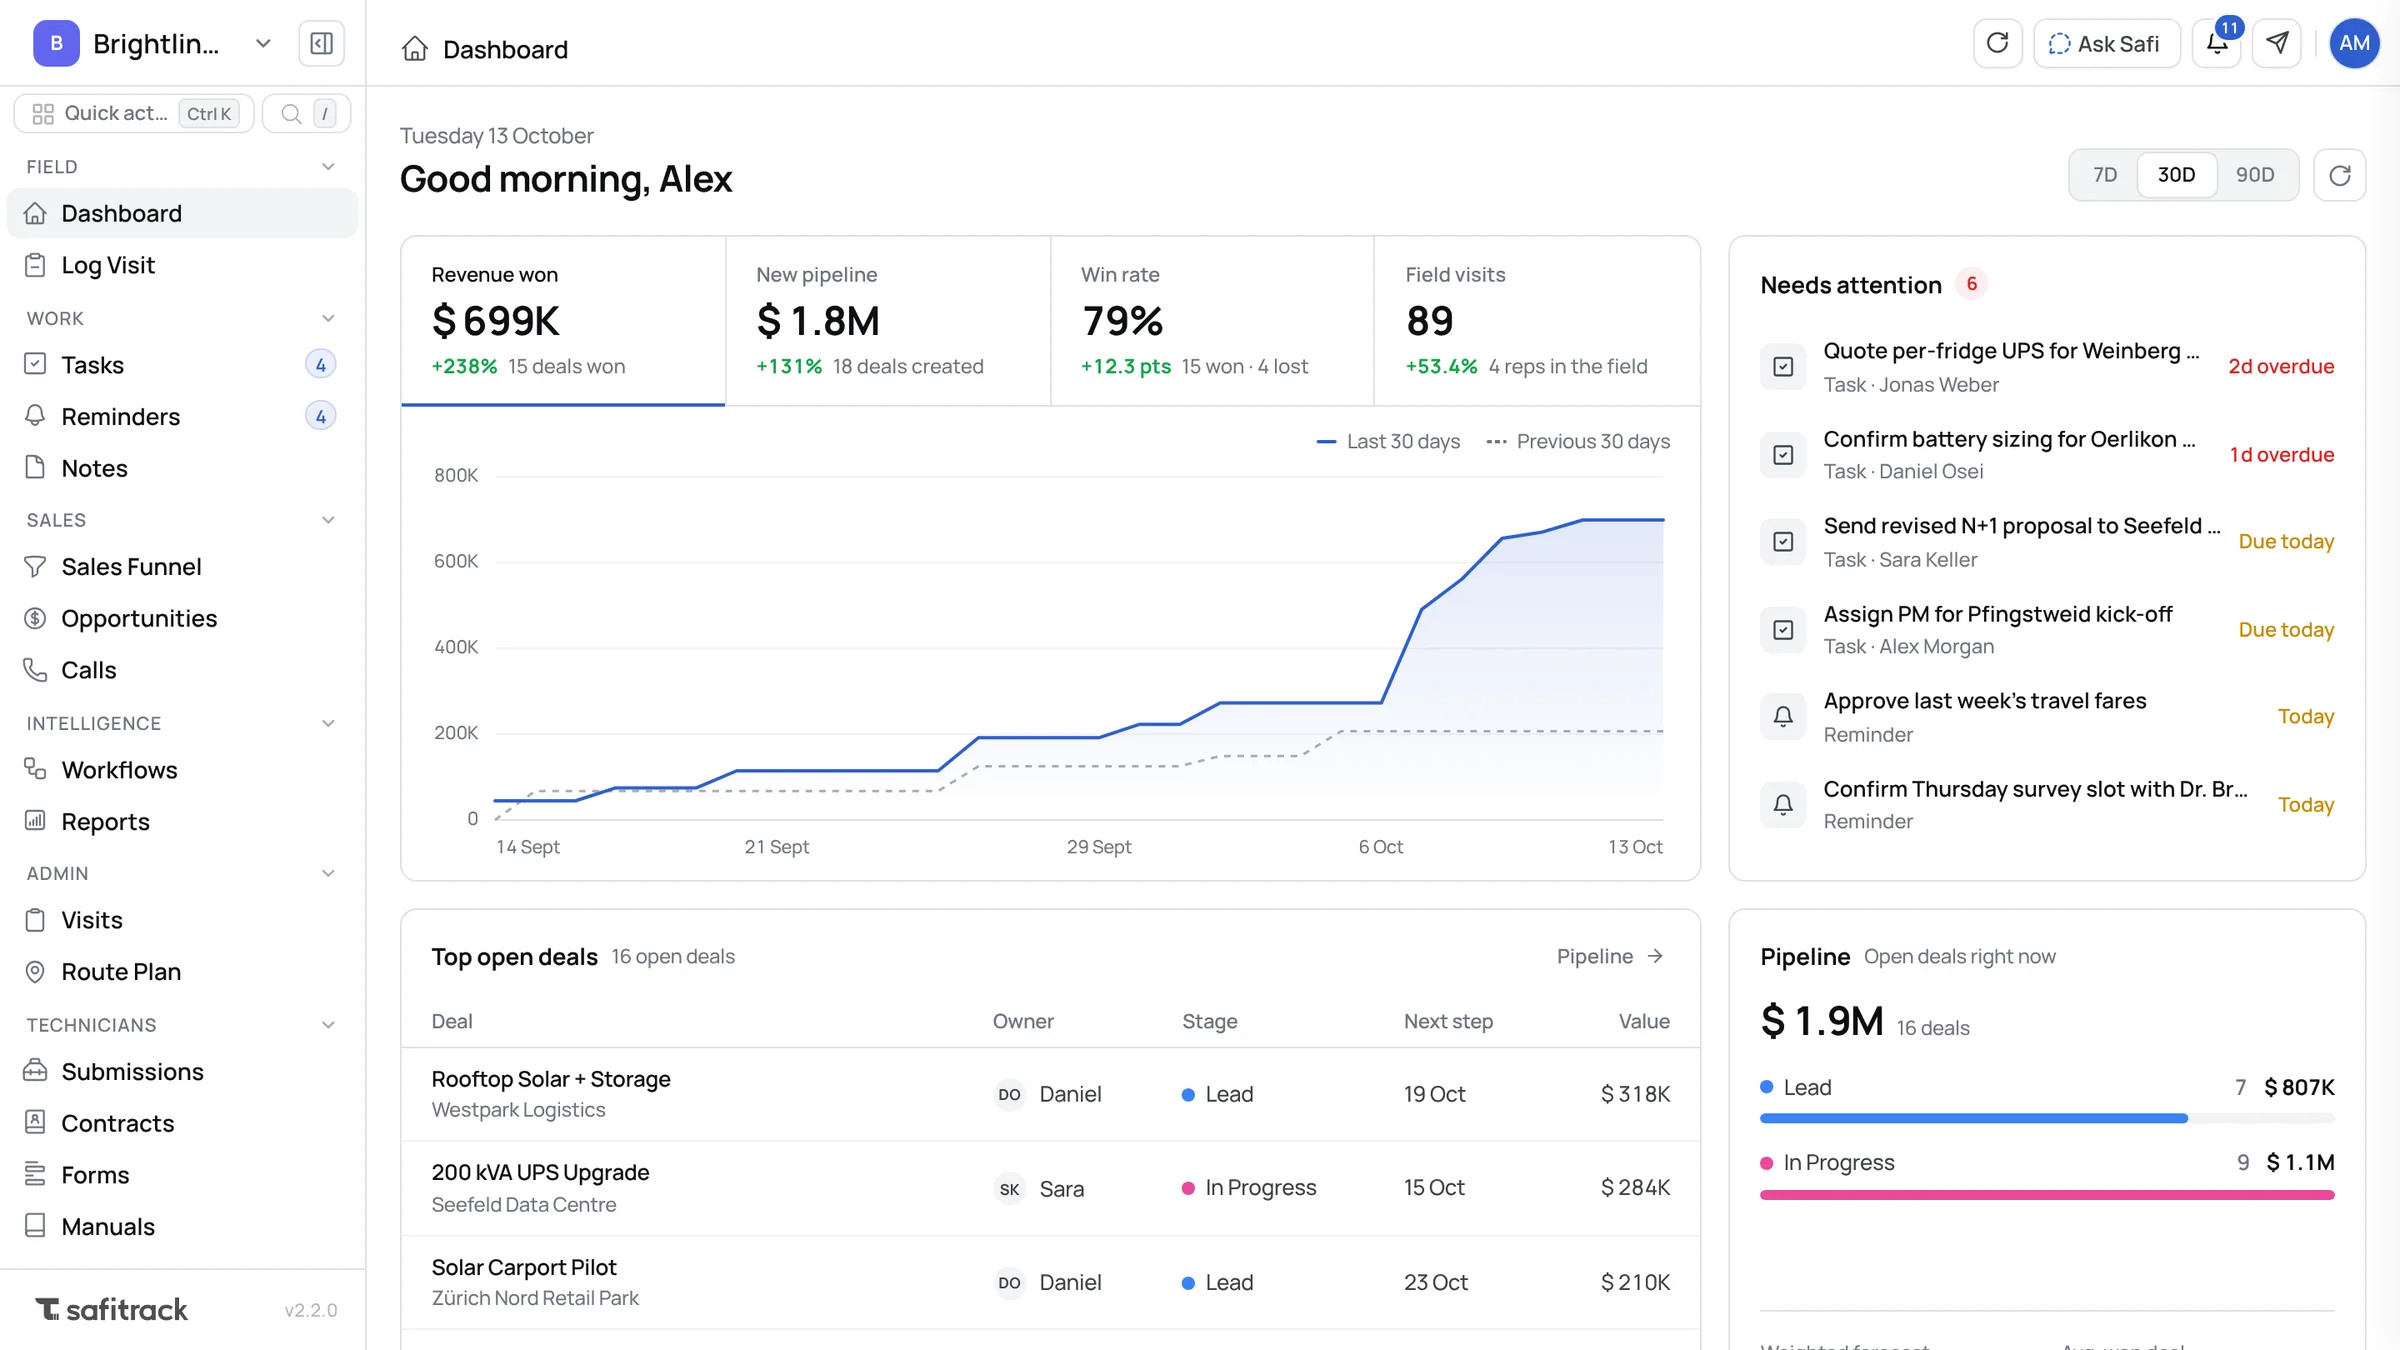The width and height of the screenshot is (2400, 1350).
Task: Go to Calls in sidebar
Action: coord(182,670)
